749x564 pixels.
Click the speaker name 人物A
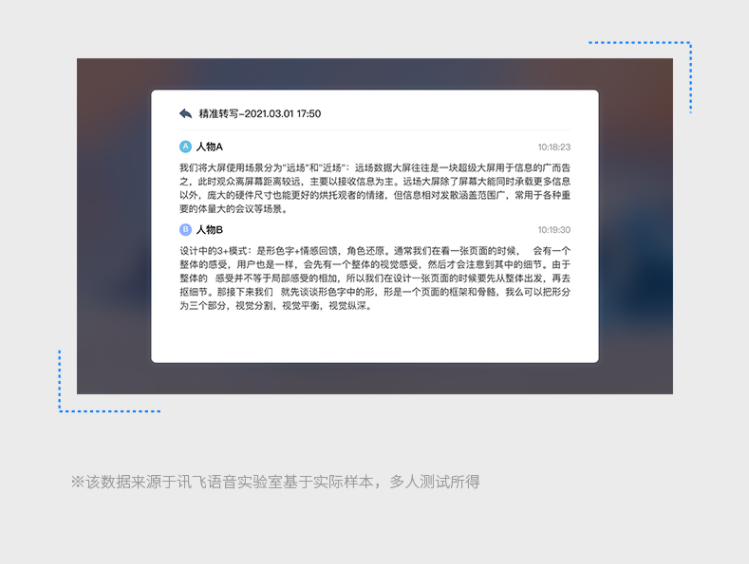pos(209,147)
